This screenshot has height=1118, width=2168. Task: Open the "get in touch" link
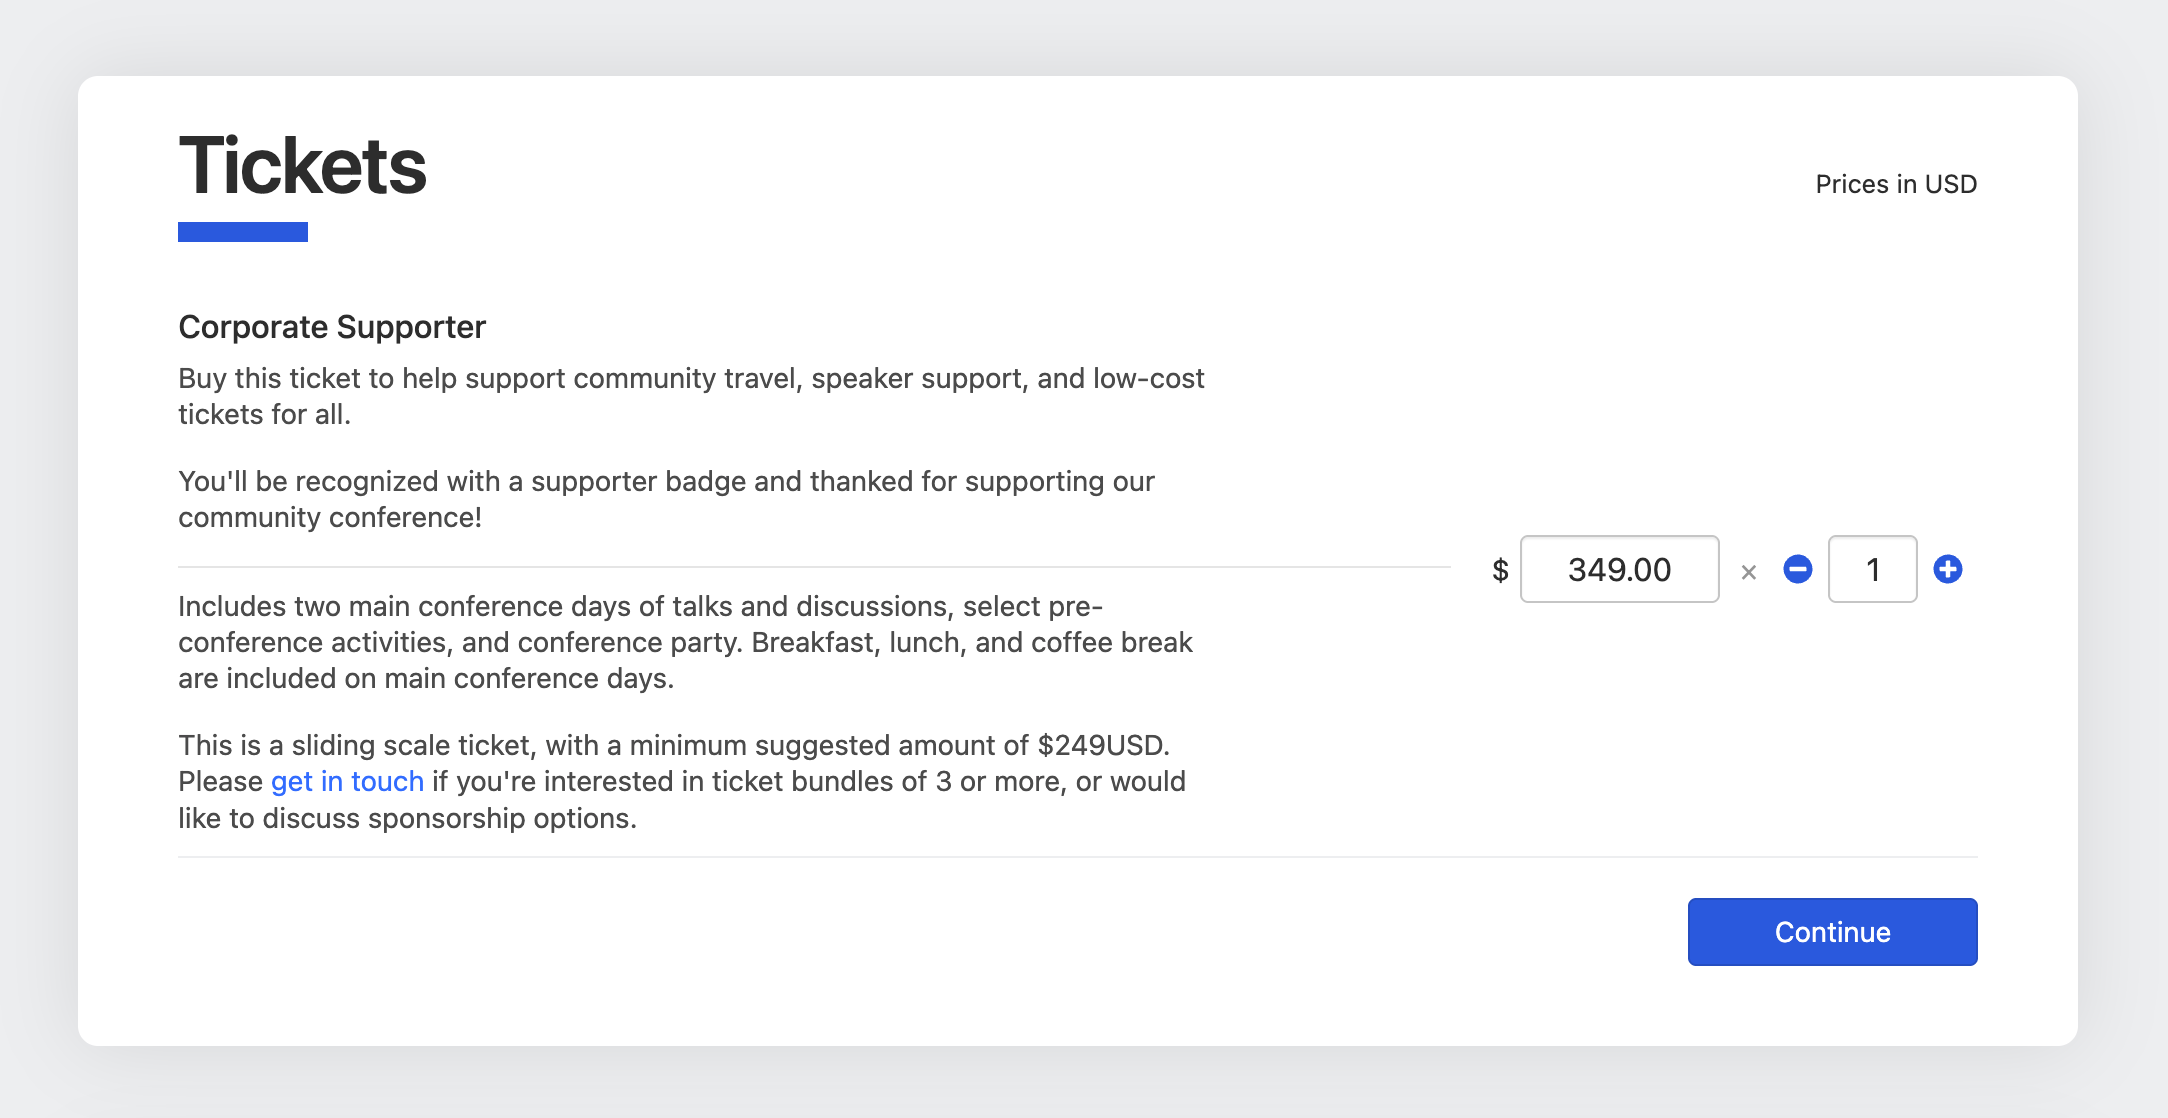pyautogui.click(x=347, y=781)
